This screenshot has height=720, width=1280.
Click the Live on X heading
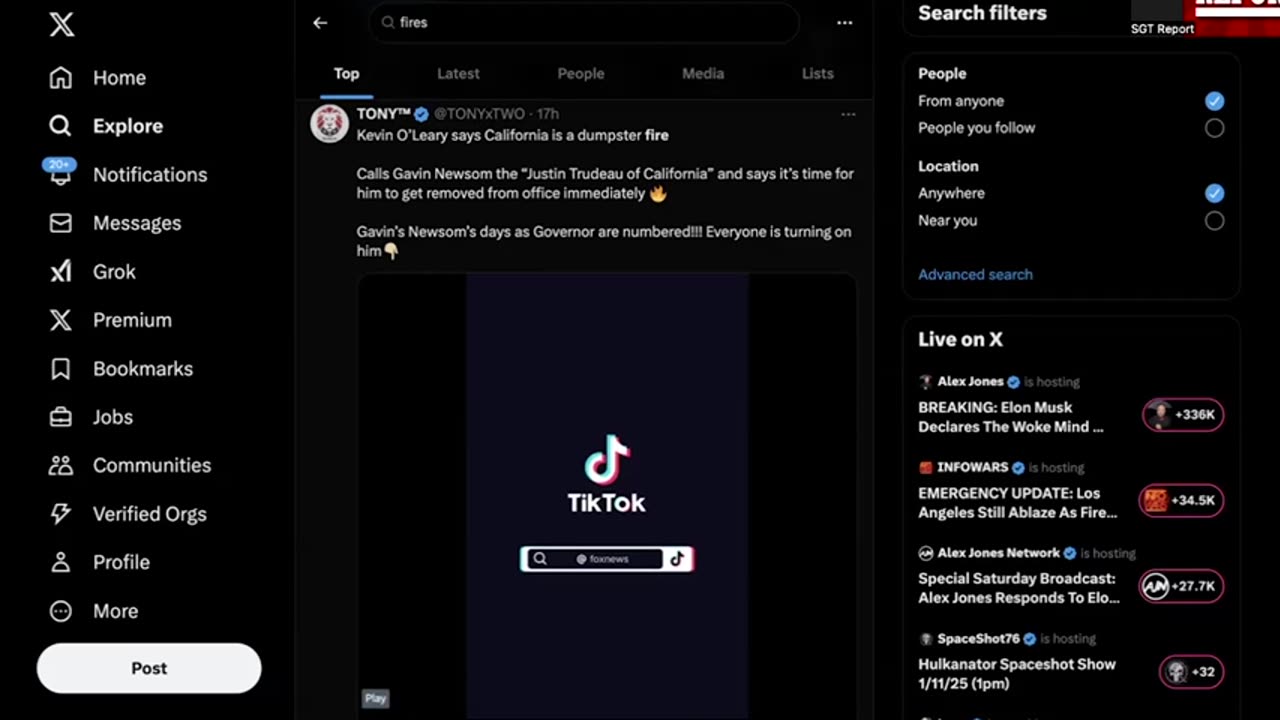click(x=960, y=339)
